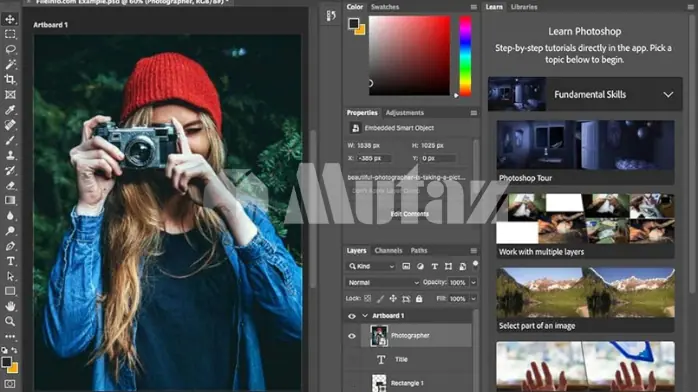This screenshot has height=392, width=698.
Task: Toggle lock all for layer
Action: [x=419, y=299]
